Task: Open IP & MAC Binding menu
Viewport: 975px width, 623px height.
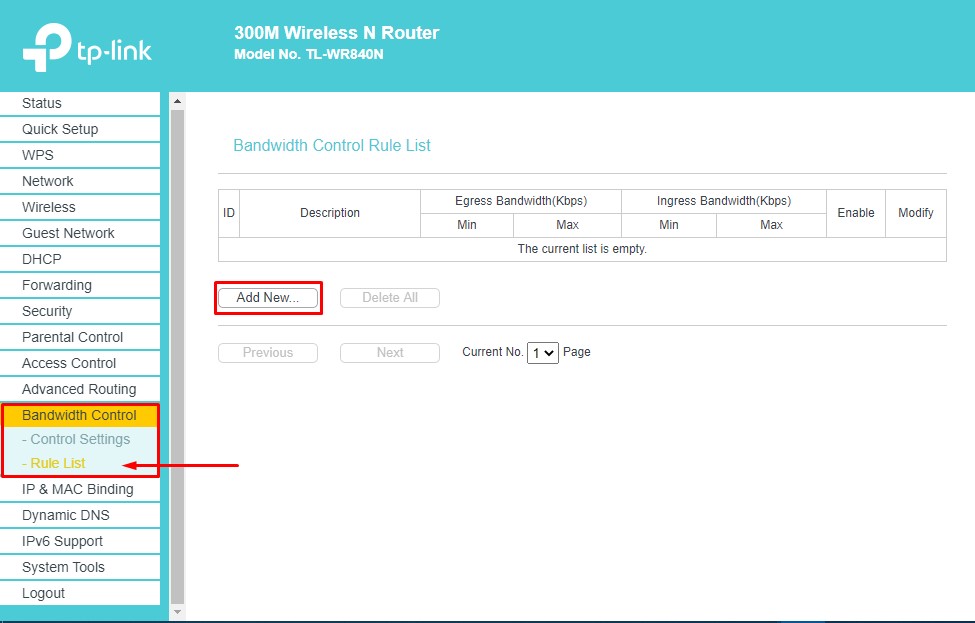Action: (x=77, y=489)
